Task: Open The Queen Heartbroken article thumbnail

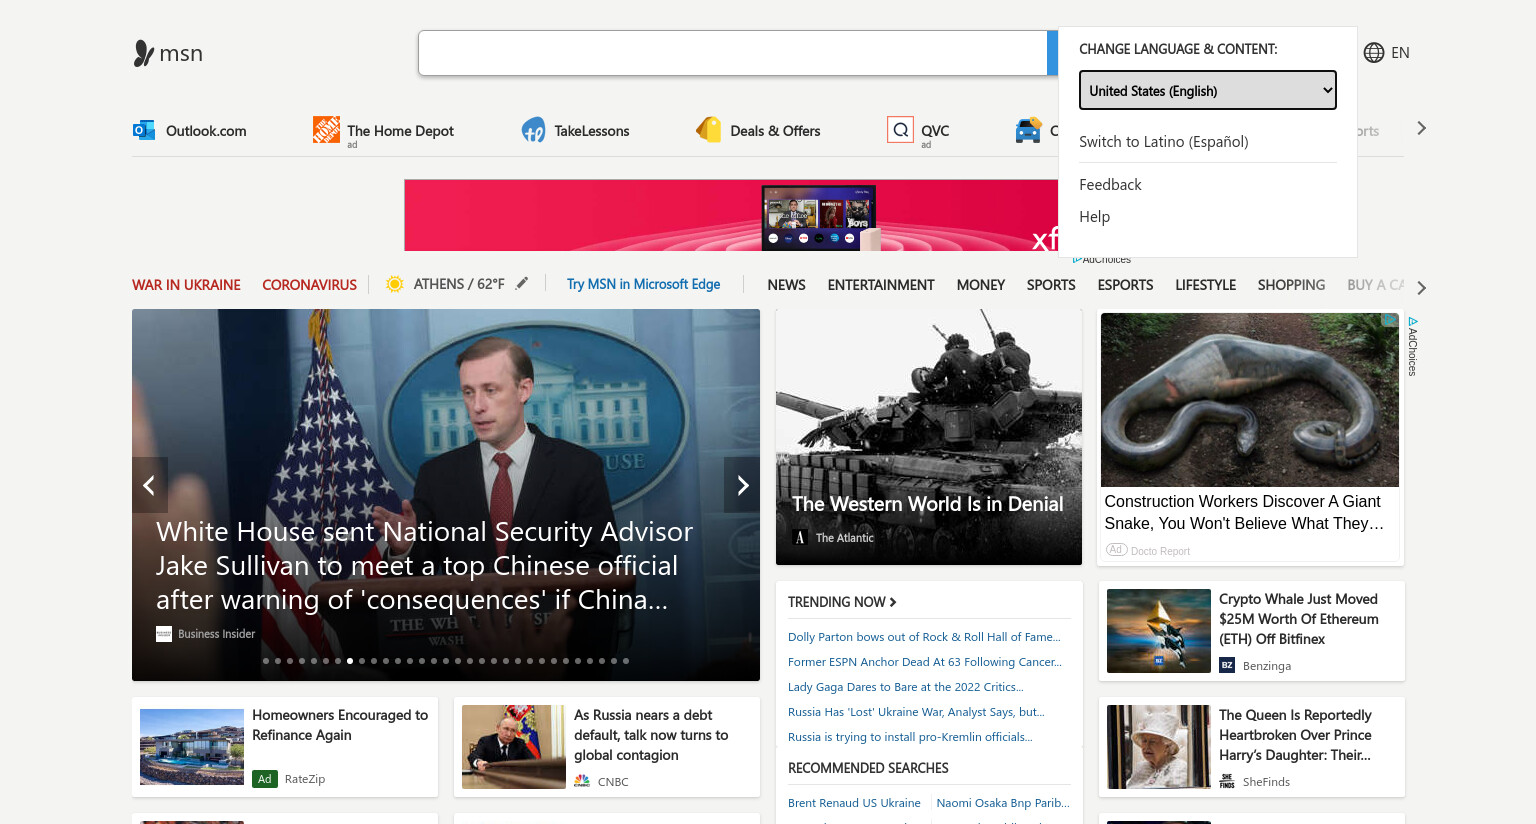Action: point(1159,747)
